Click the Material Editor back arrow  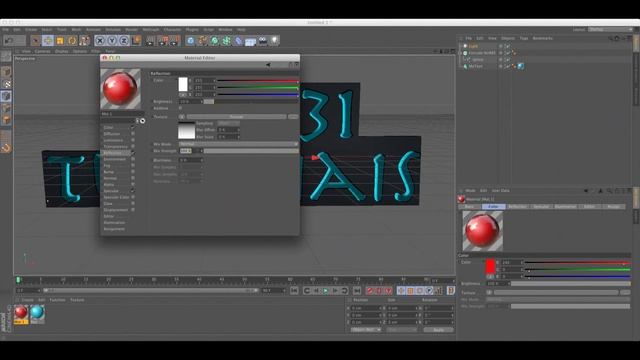click(268, 64)
